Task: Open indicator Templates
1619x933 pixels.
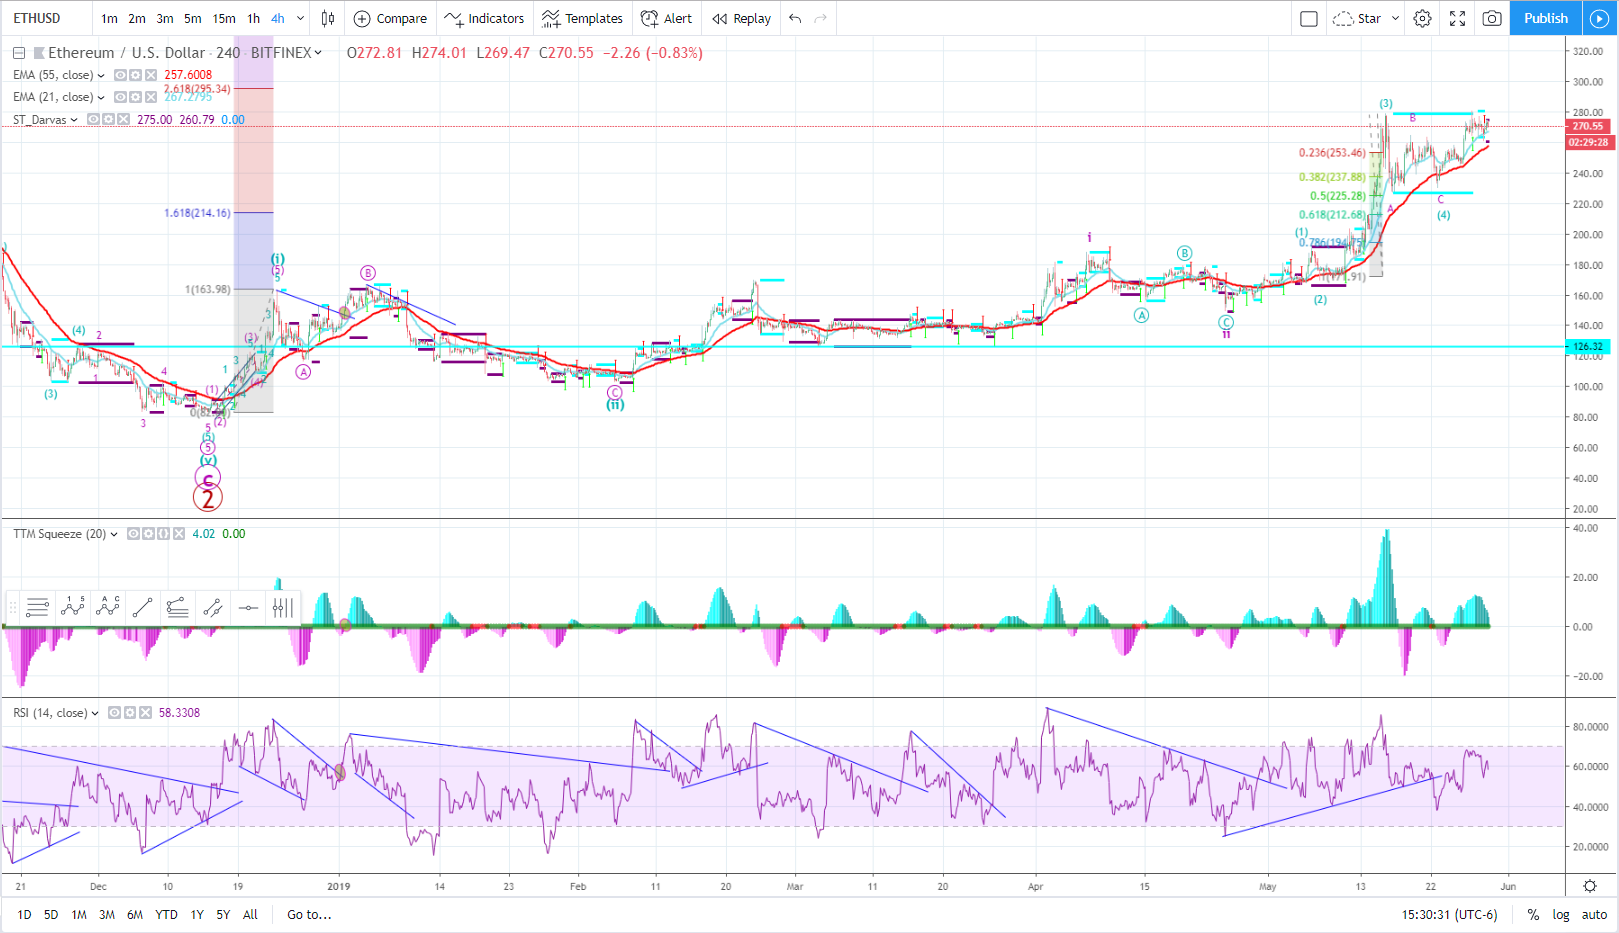Action: (582, 18)
